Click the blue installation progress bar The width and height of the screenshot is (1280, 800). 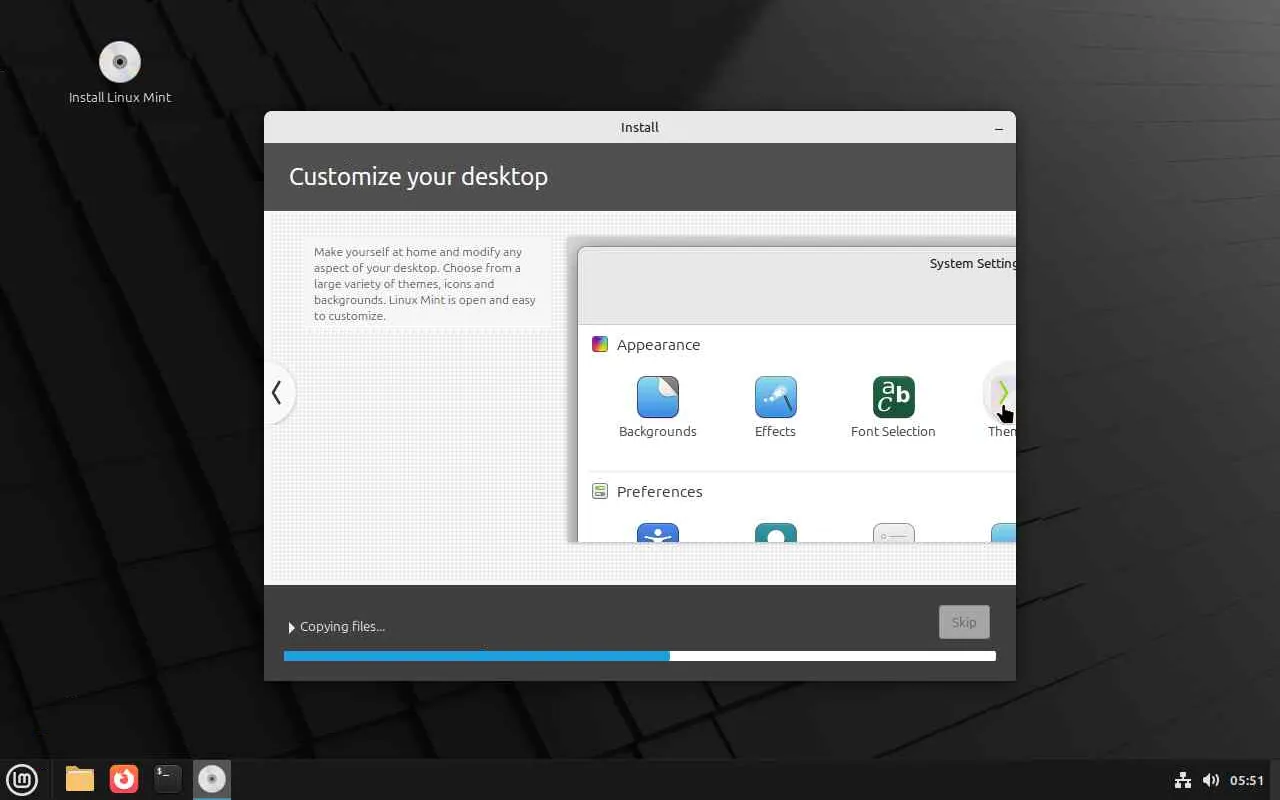coord(640,656)
